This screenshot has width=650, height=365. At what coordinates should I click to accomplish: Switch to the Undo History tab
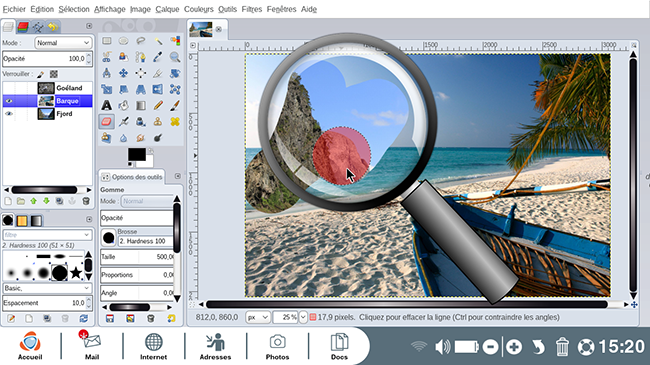(52, 27)
